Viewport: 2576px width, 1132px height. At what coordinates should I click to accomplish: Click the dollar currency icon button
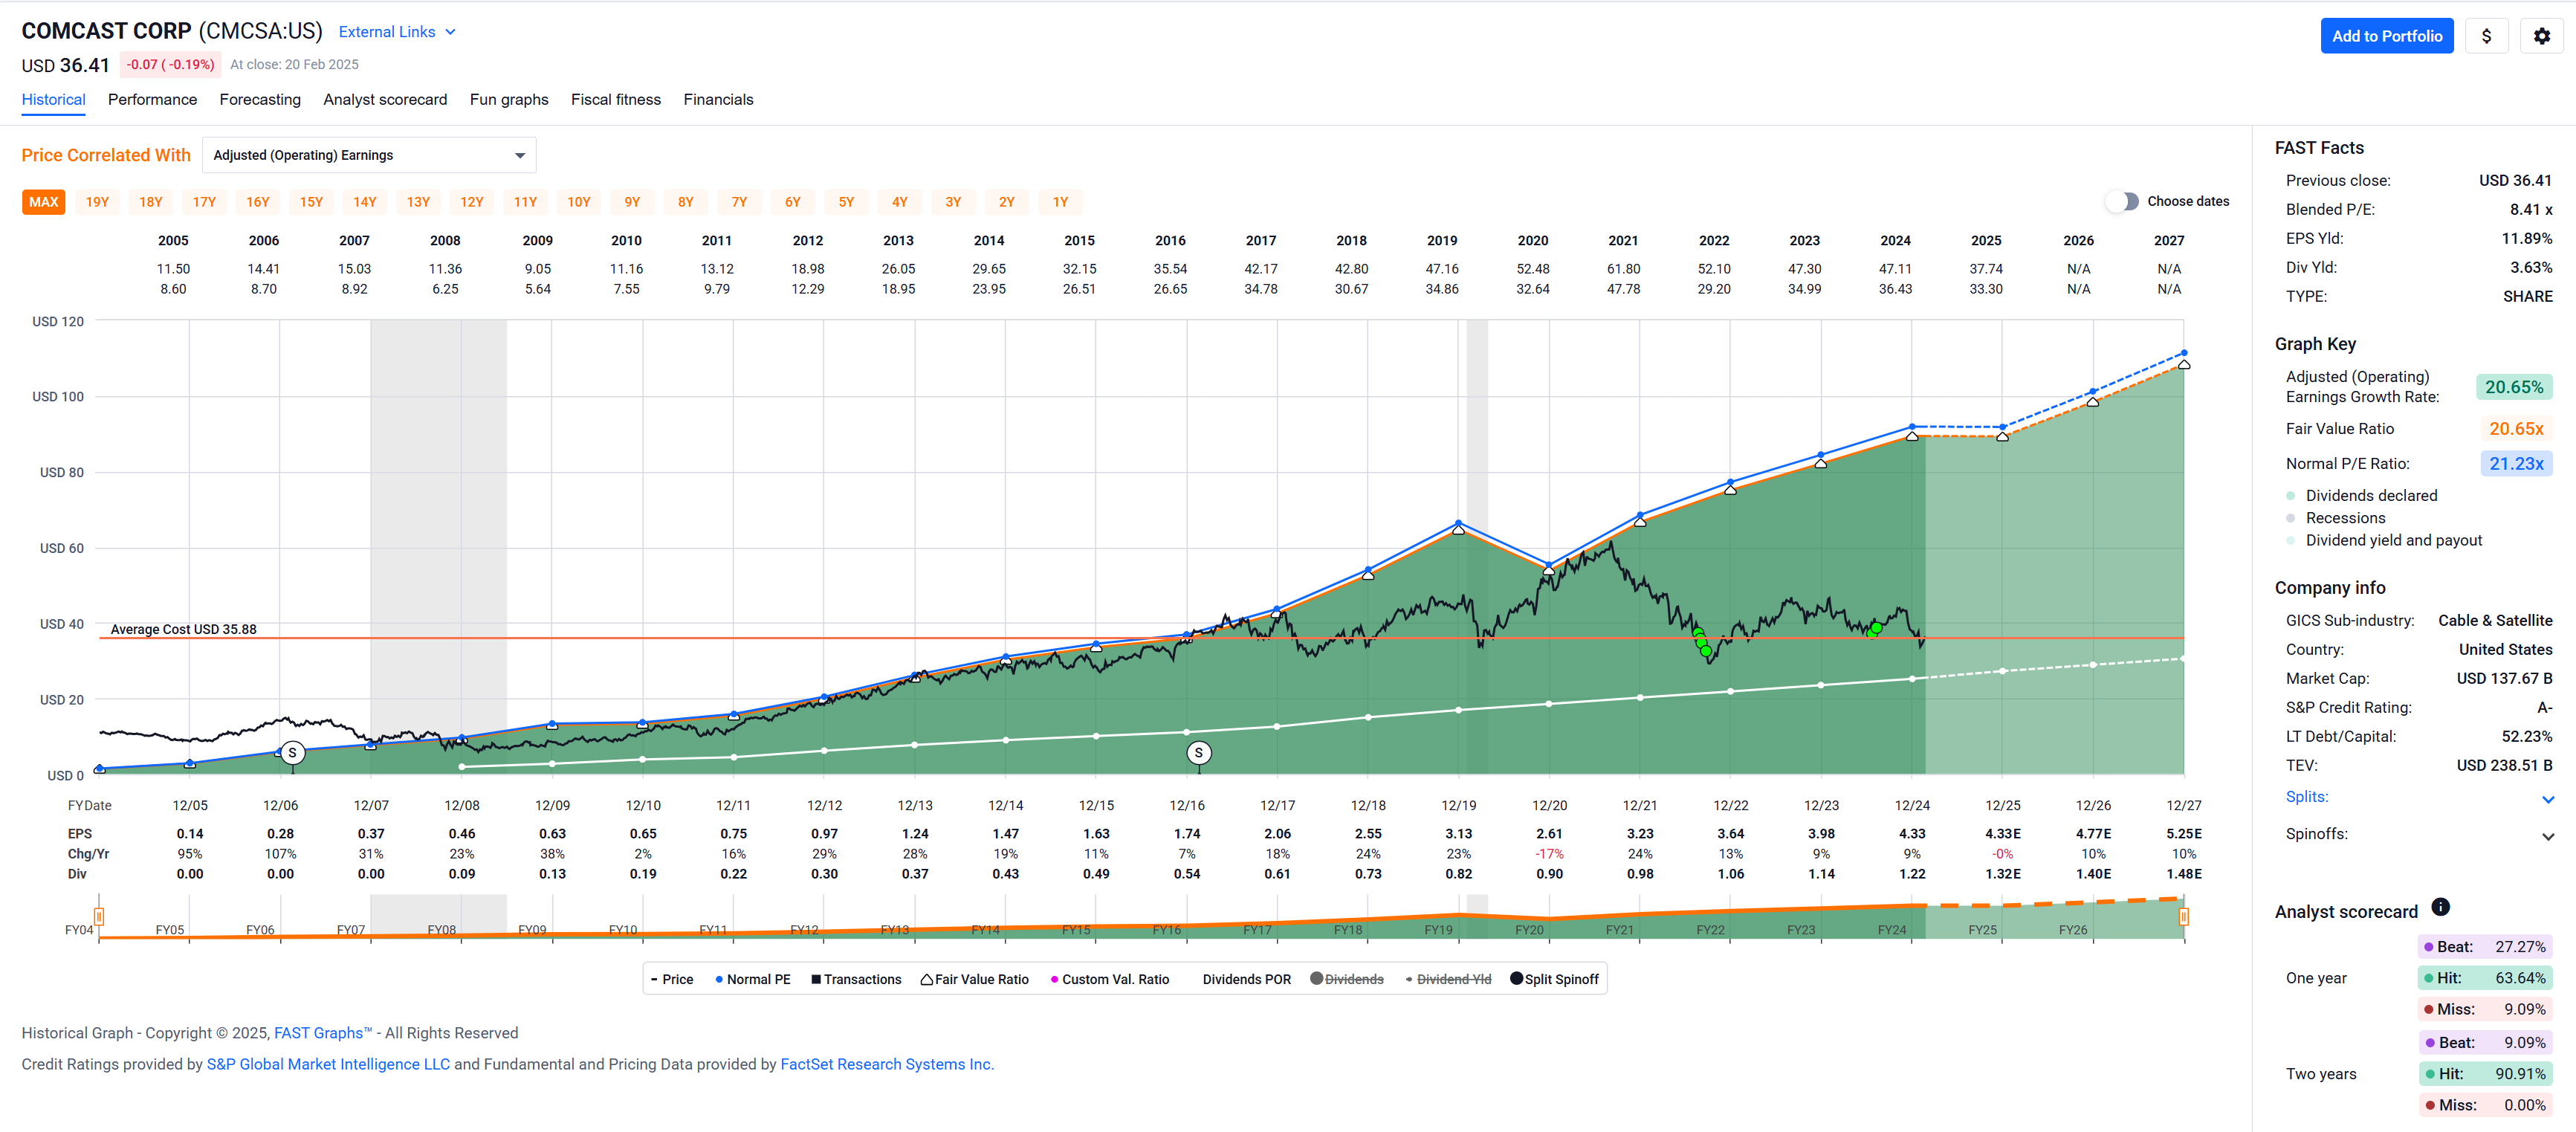click(x=2486, y=36)
